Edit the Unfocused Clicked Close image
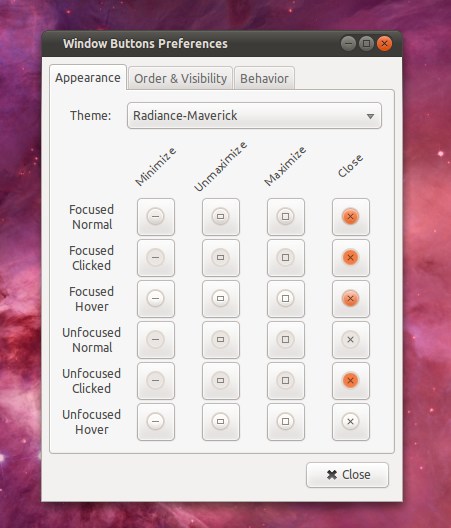This screenshot has height=528, width=451. click(x=351, y=381)
